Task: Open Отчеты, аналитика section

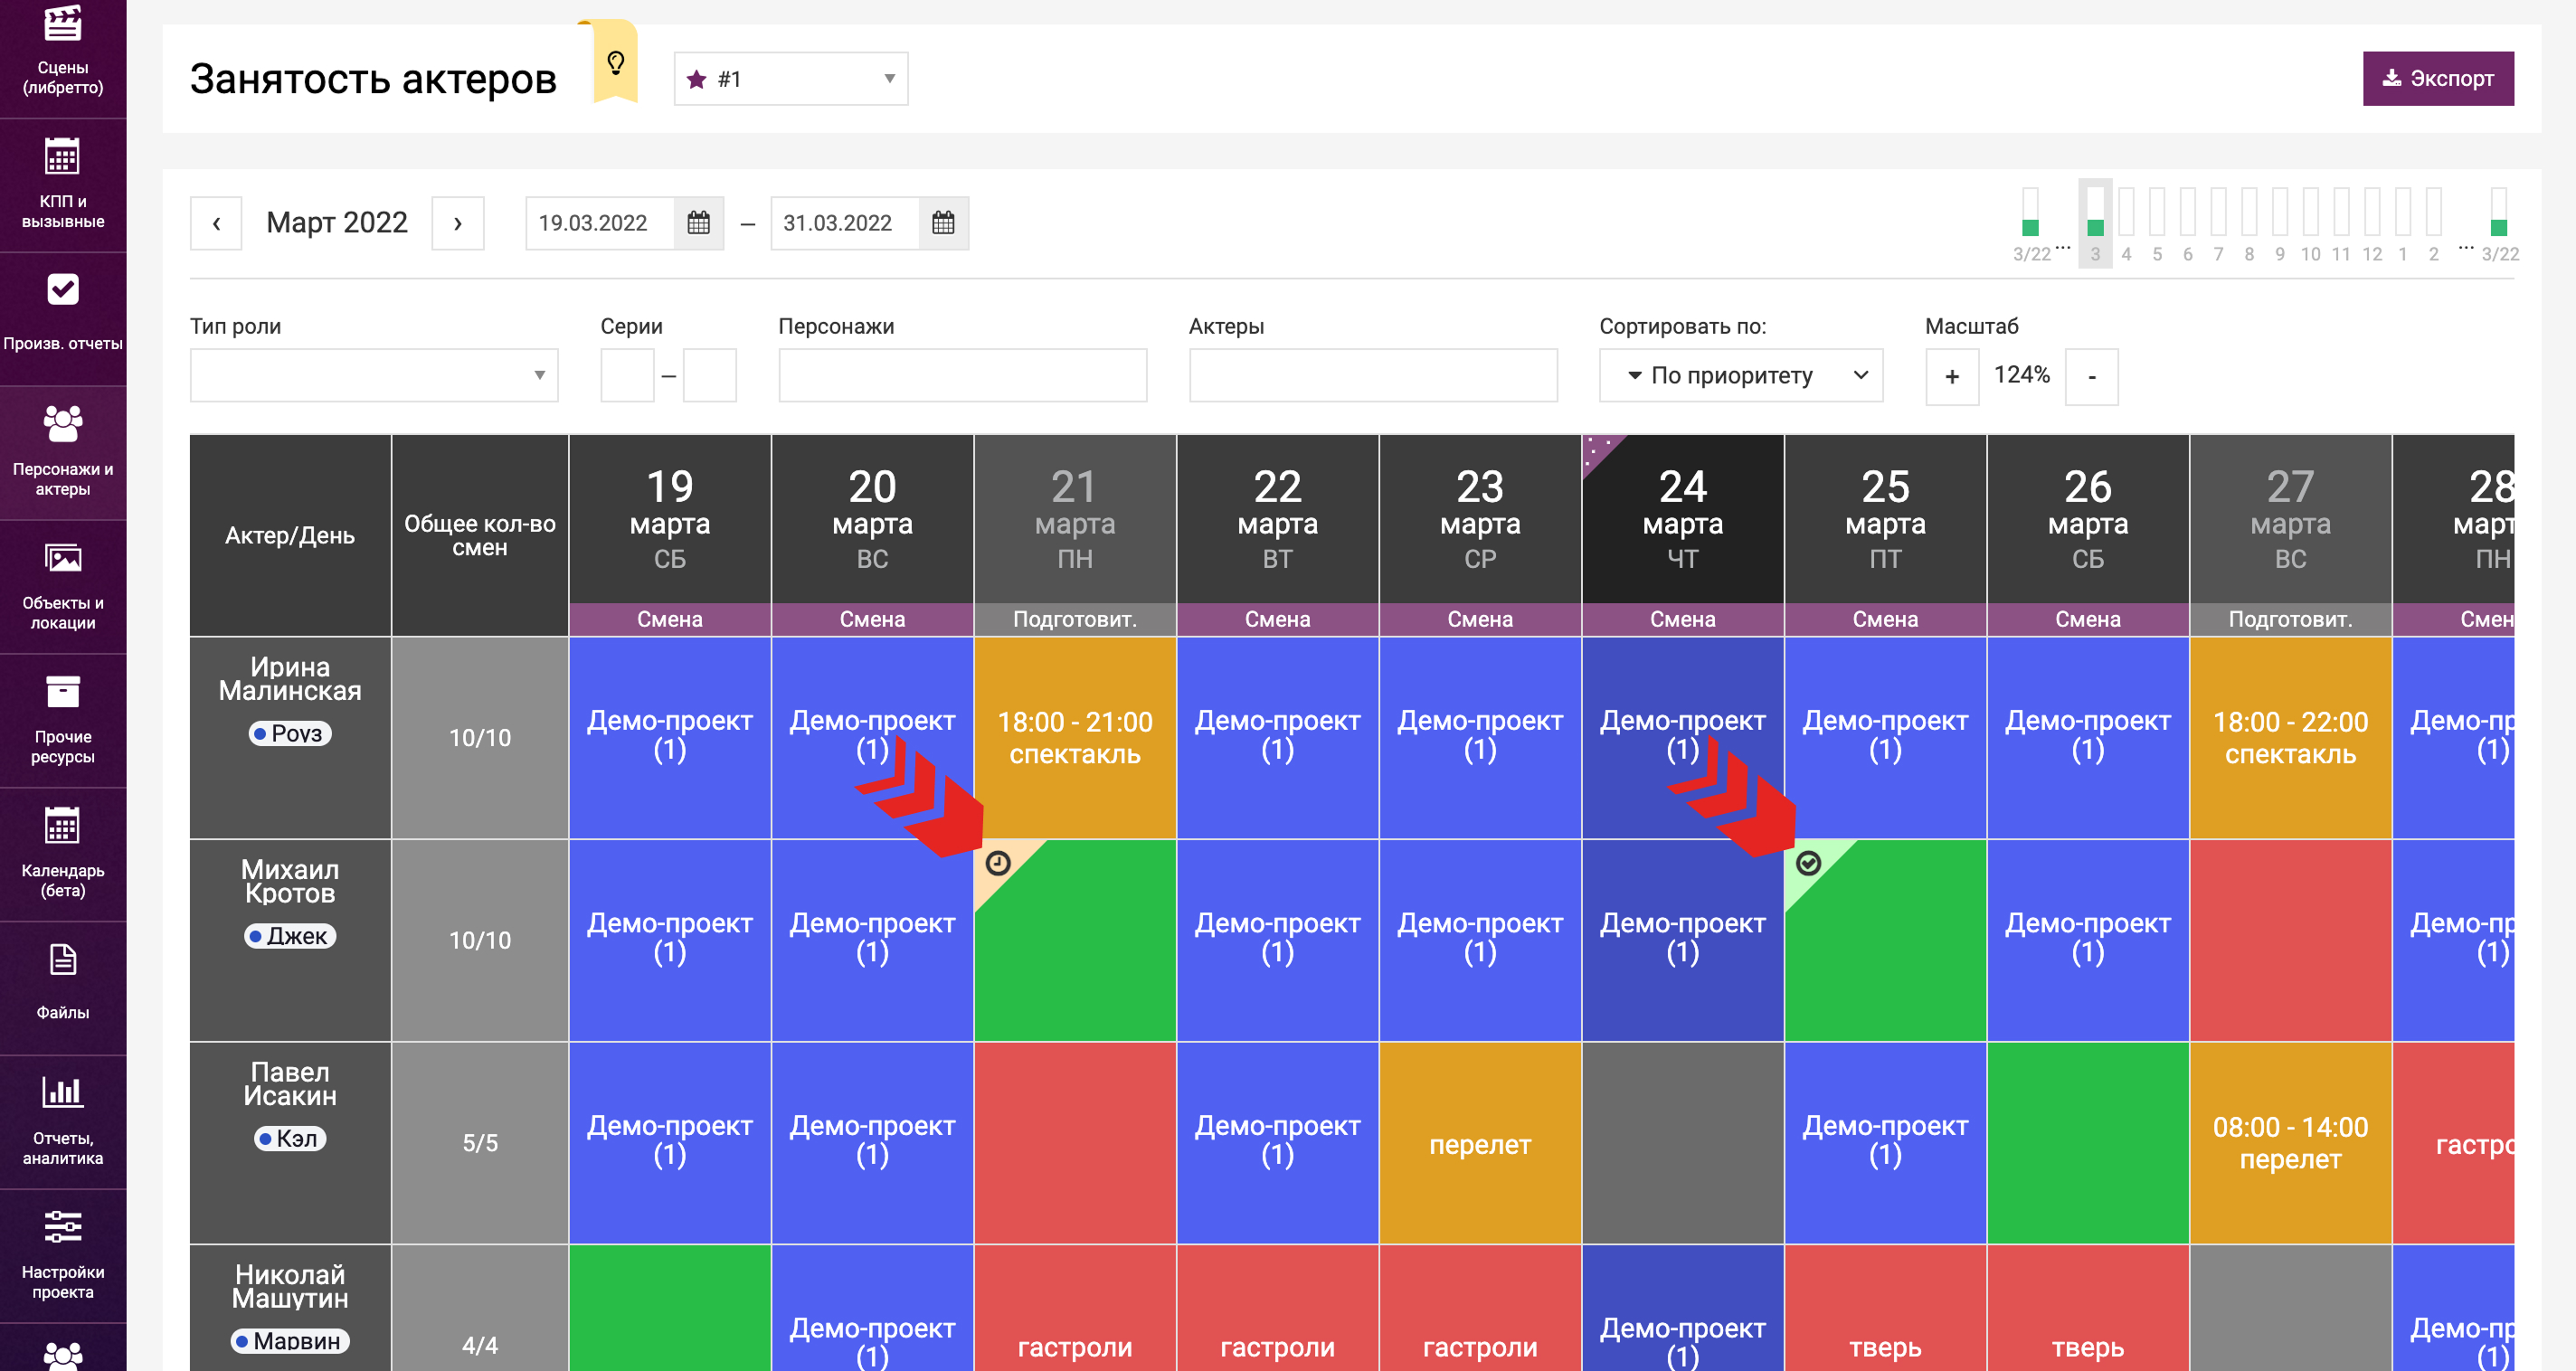Action: [63, 1122]
